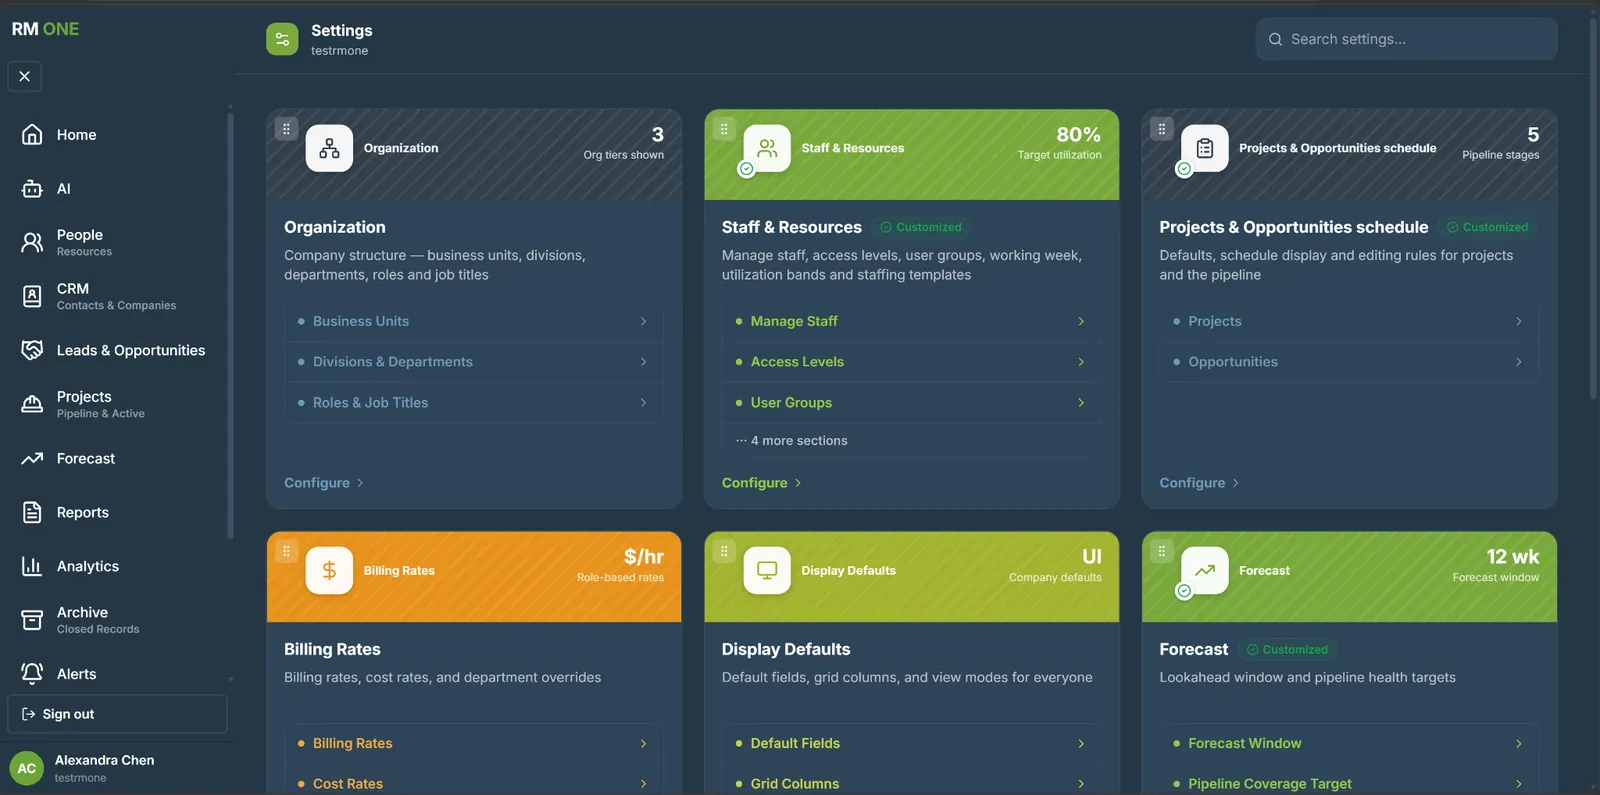Open the Pipeline Coverage Target row
The width and height of the screenshot is (1600, 795).
(x=1349, y=784)
